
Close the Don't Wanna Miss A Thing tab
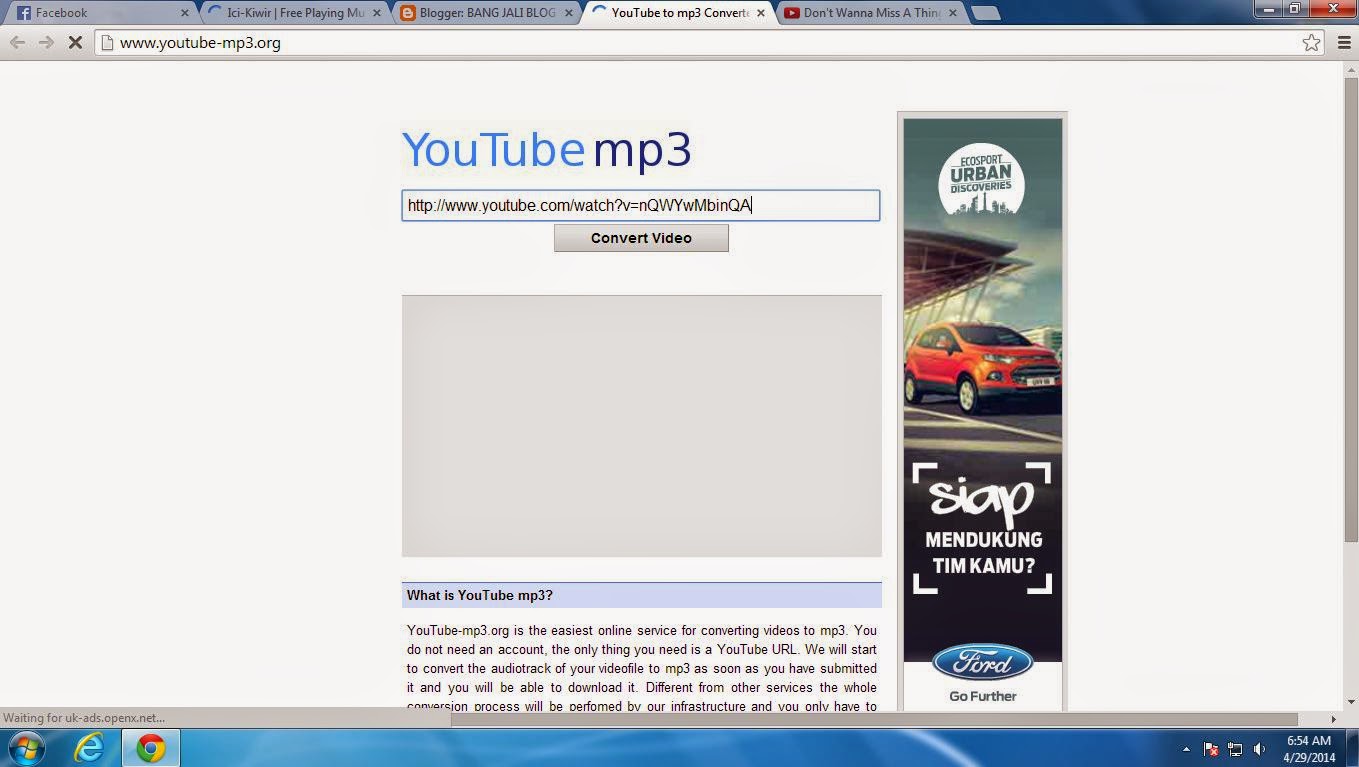[953, 13]
